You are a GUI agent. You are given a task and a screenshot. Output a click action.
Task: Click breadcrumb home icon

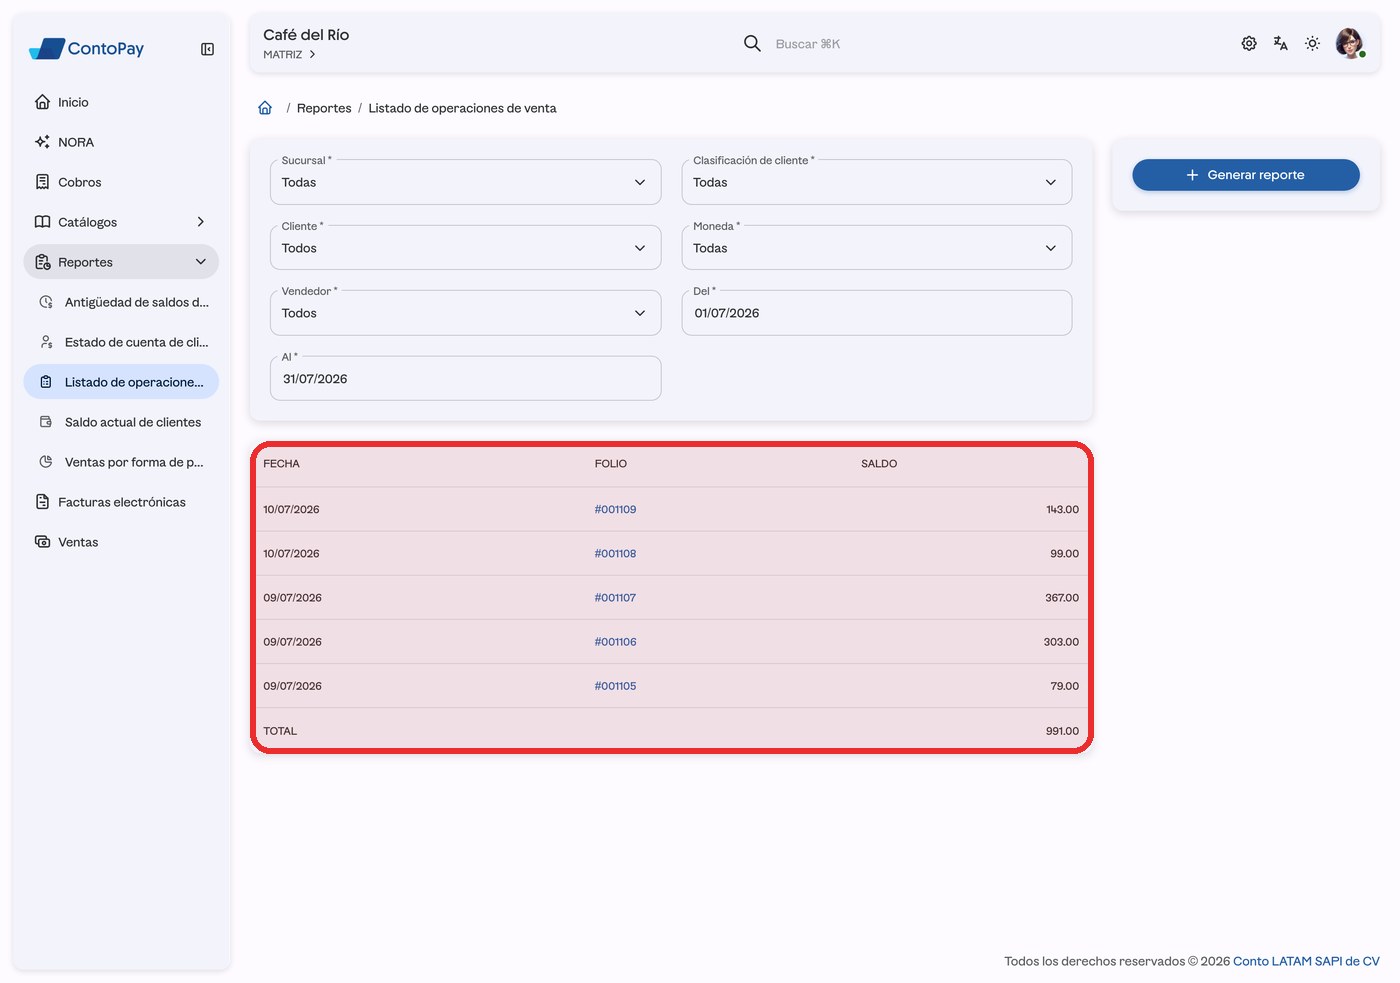tap(265, 108)
